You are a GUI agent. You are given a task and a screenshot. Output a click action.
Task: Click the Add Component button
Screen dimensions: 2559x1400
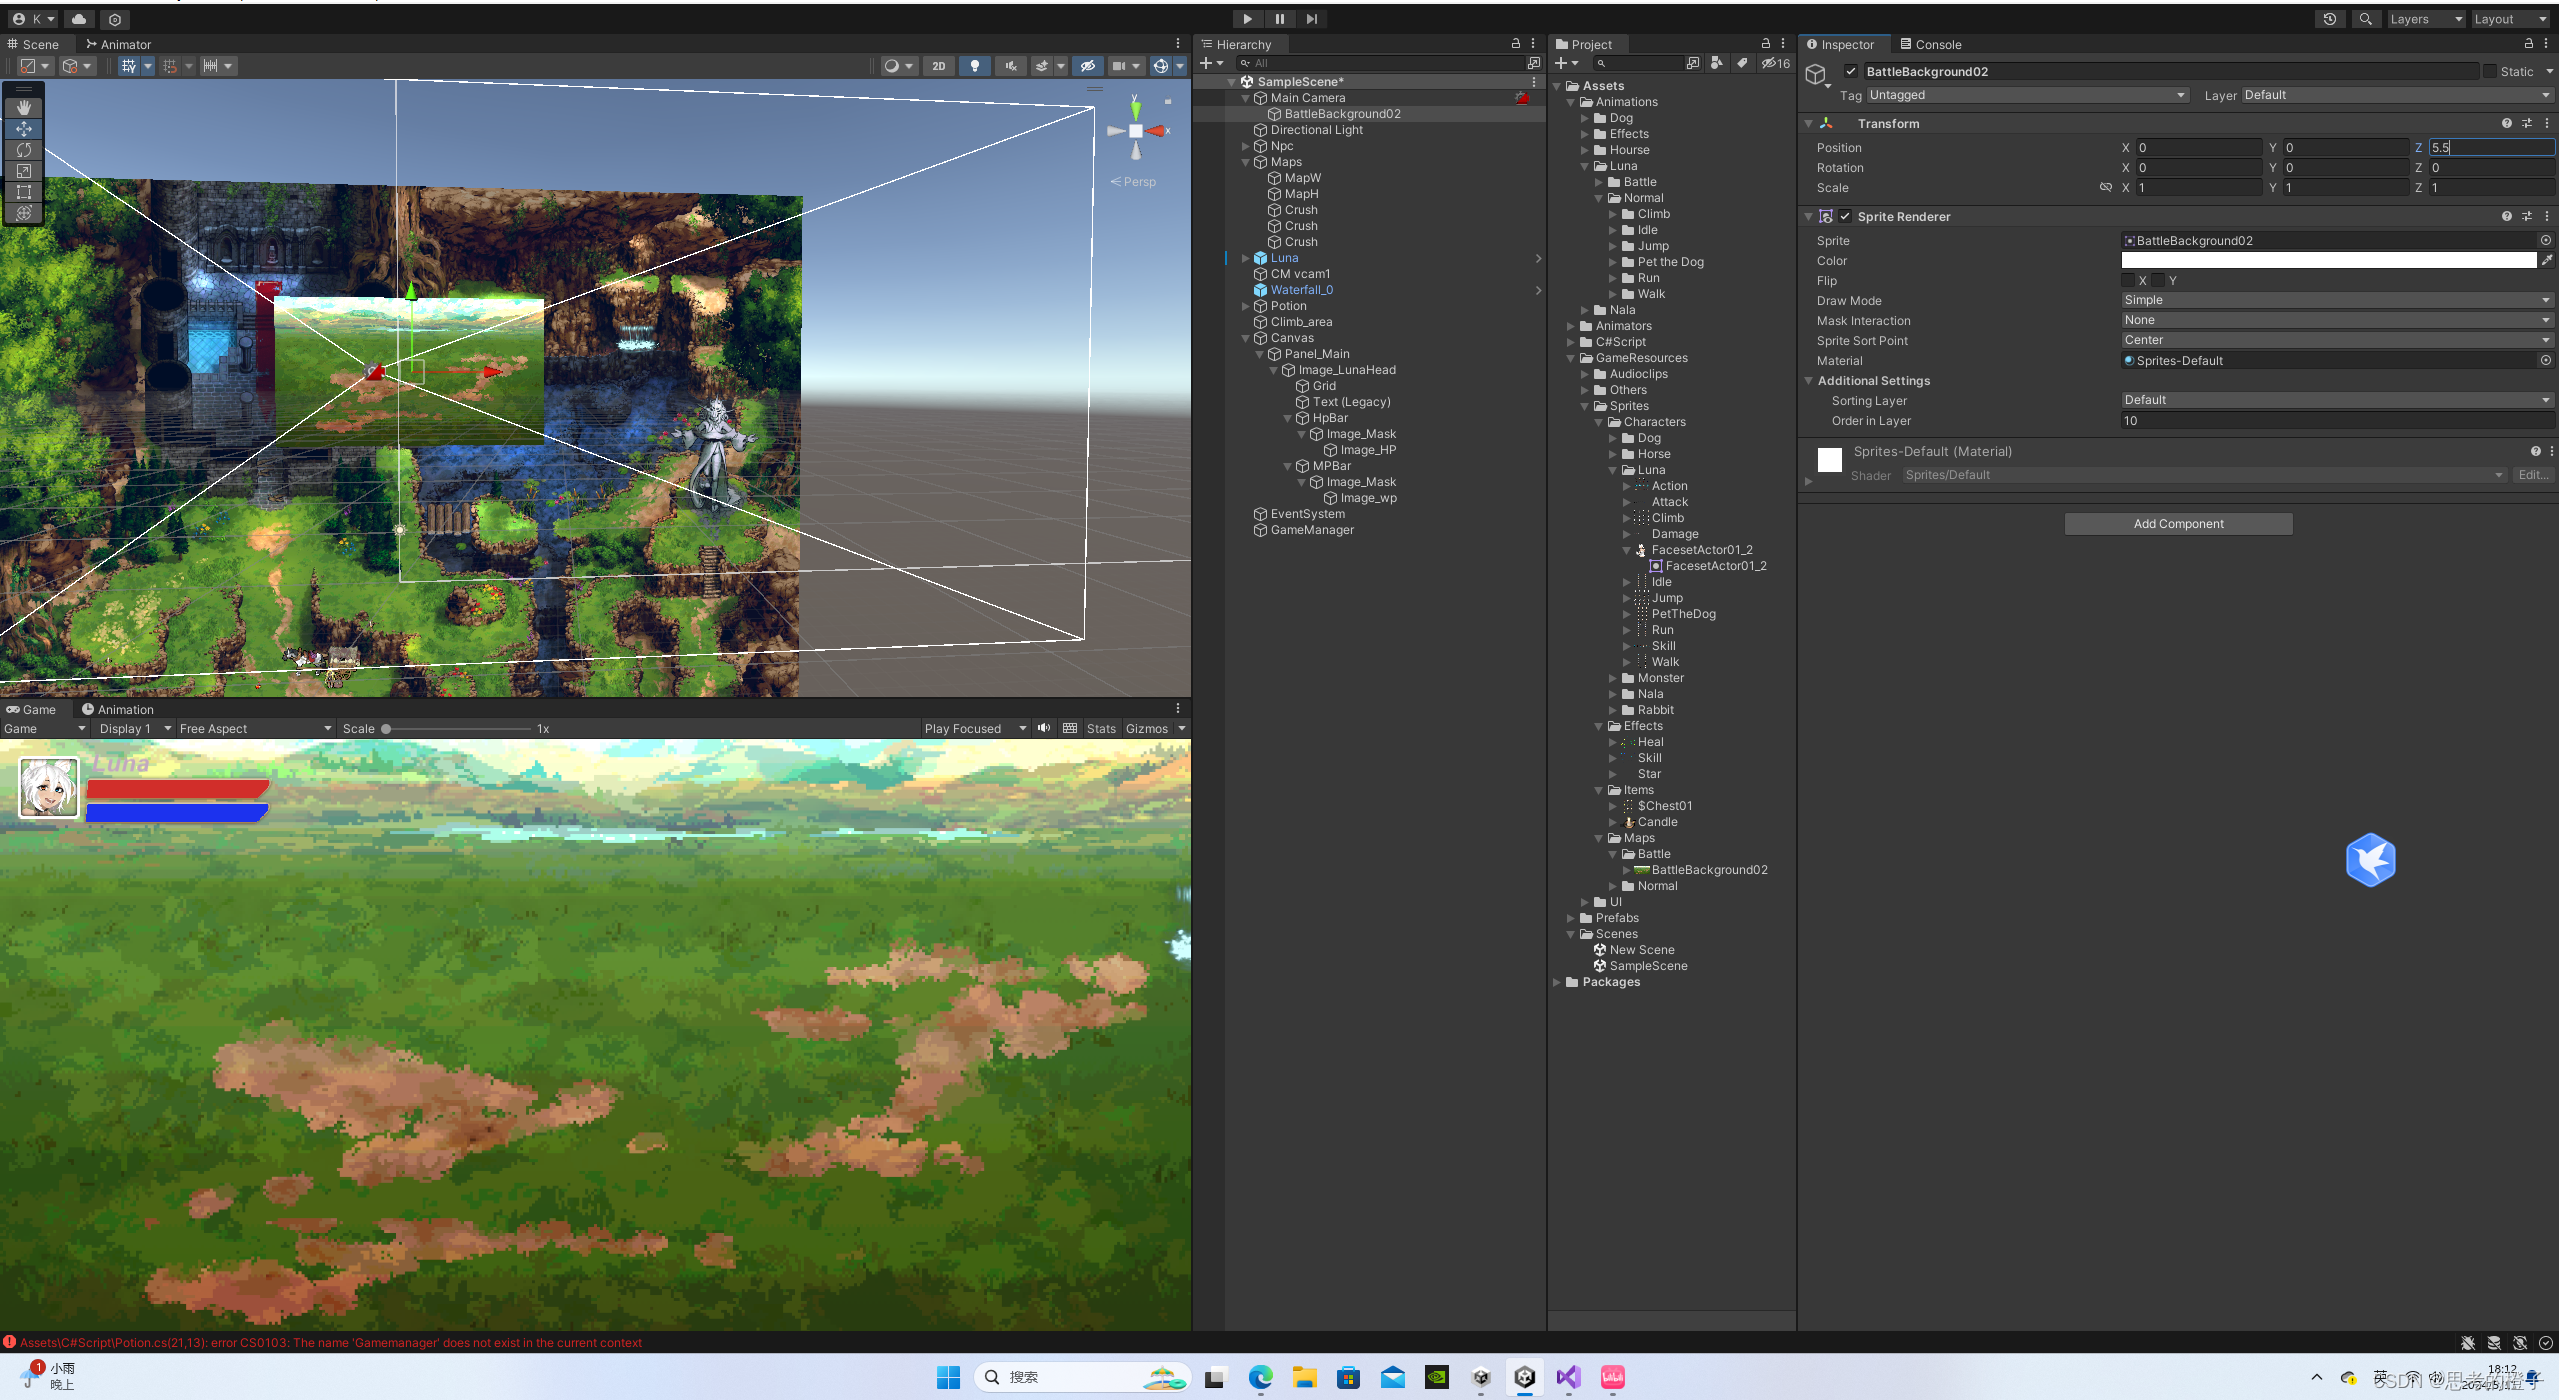[x=2178, y=524]
